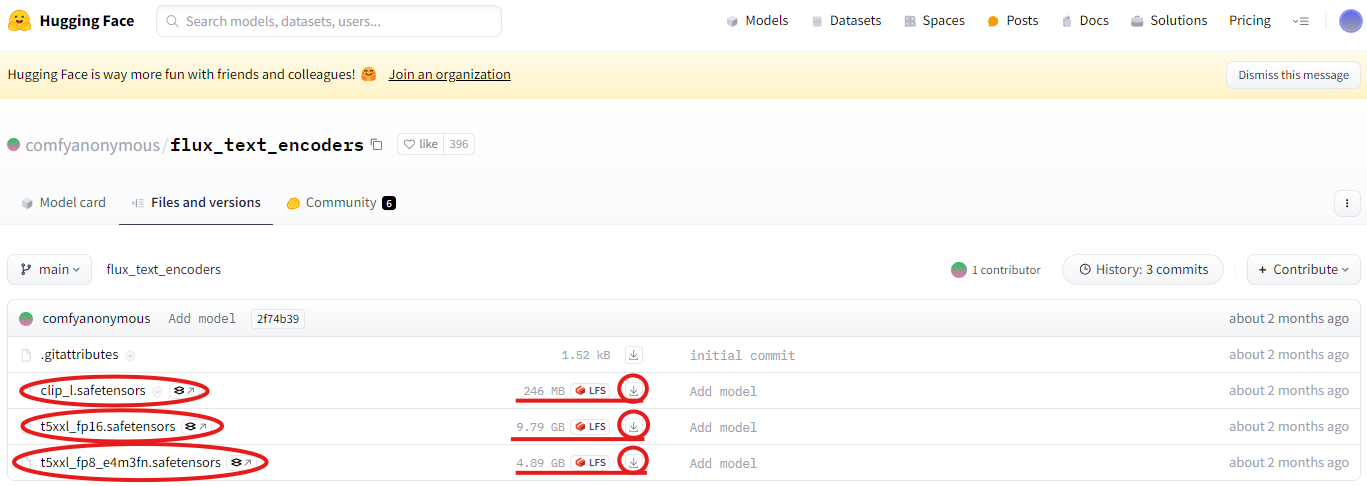Click the 4.89 GB size link

541,463
